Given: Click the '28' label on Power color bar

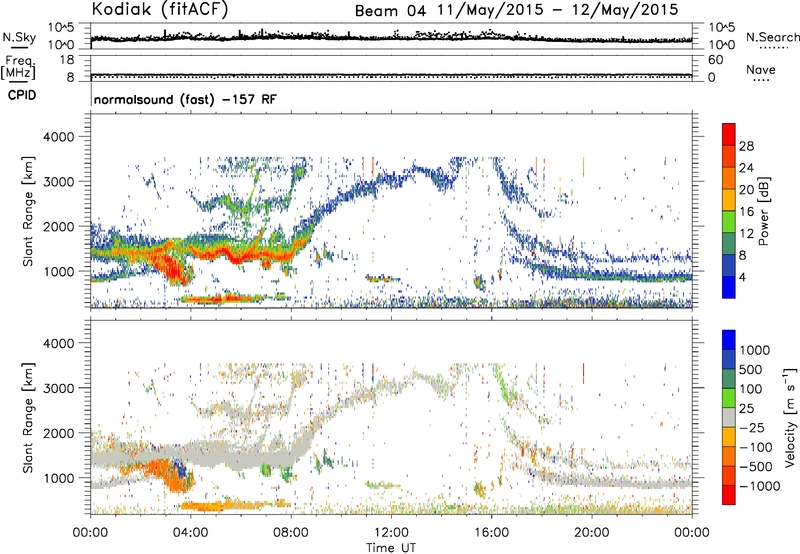Looking at the screenshot, I should [746, 146].
